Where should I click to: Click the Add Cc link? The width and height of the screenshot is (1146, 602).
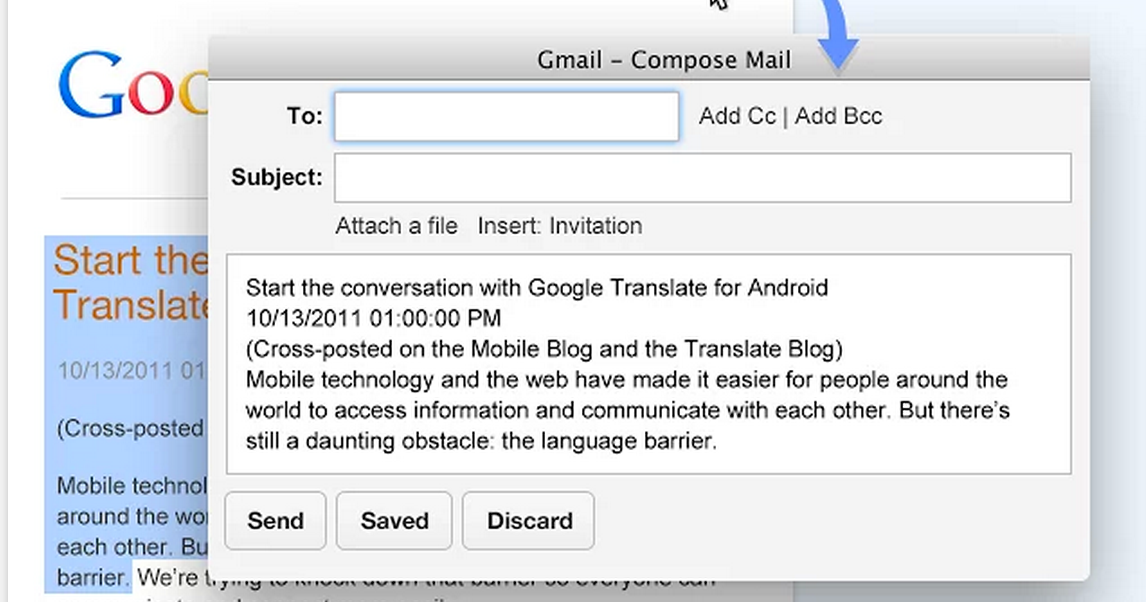pyautogui.click(x=736, y=116)
